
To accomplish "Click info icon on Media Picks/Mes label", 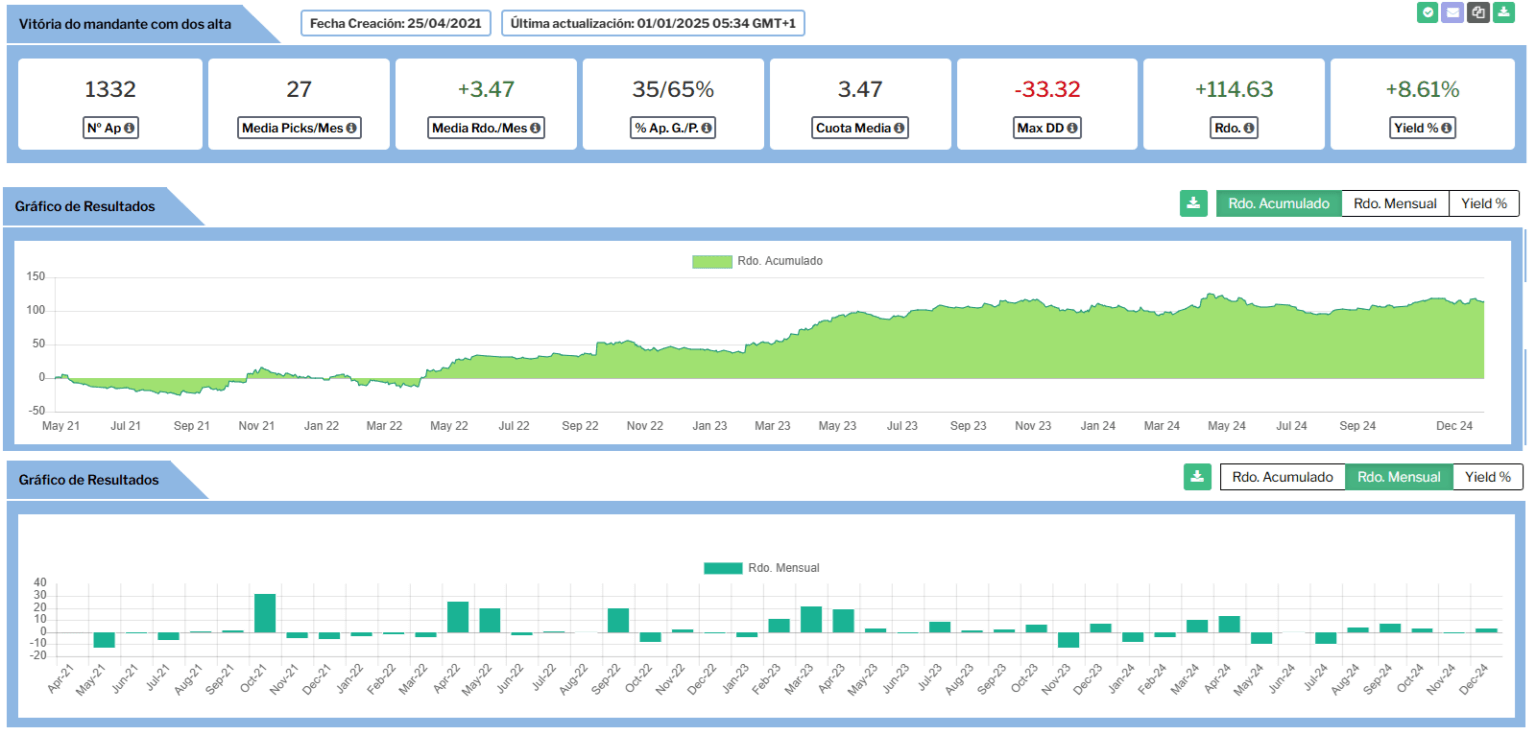I will coord(352,128).
